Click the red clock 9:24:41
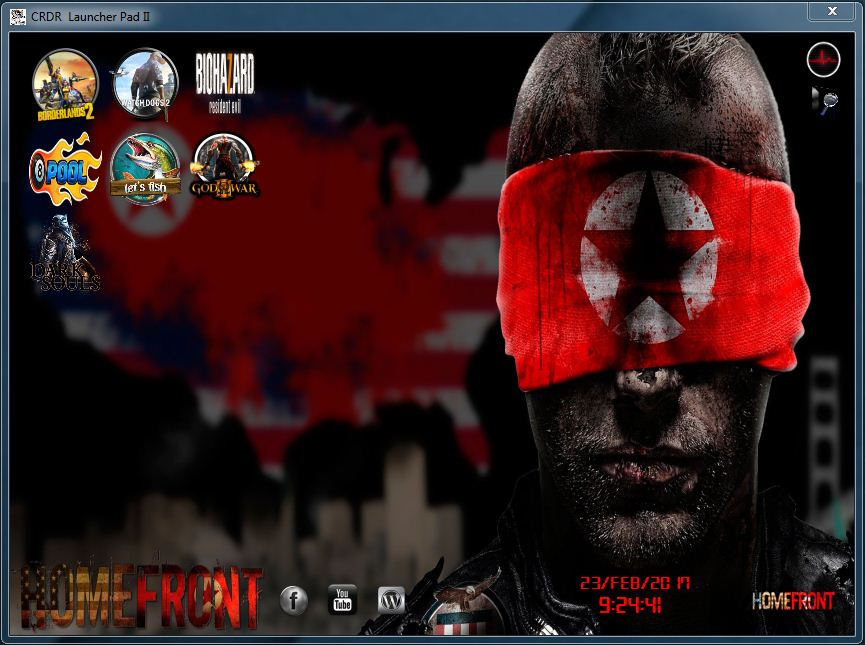 (x=631, y=605)
